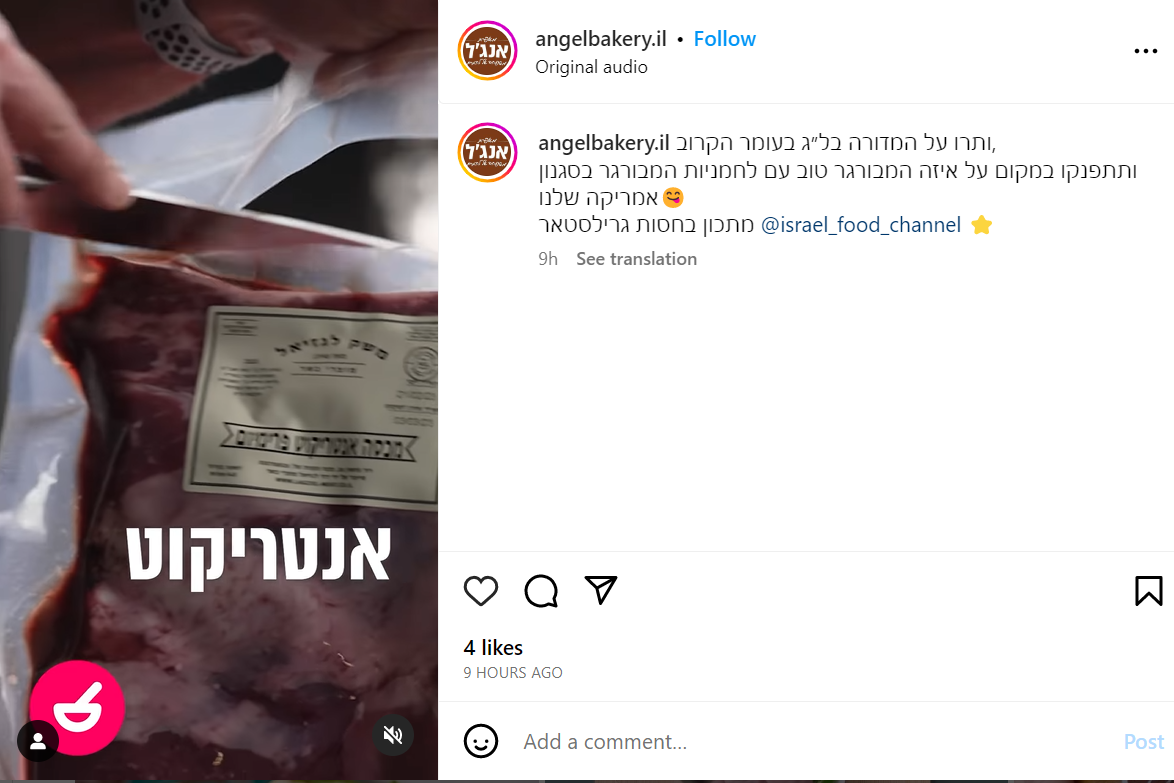Viewport: 1174px width, 783px height.
Task: Open the emoji picker smiley icon
Action: click(481, 741)
